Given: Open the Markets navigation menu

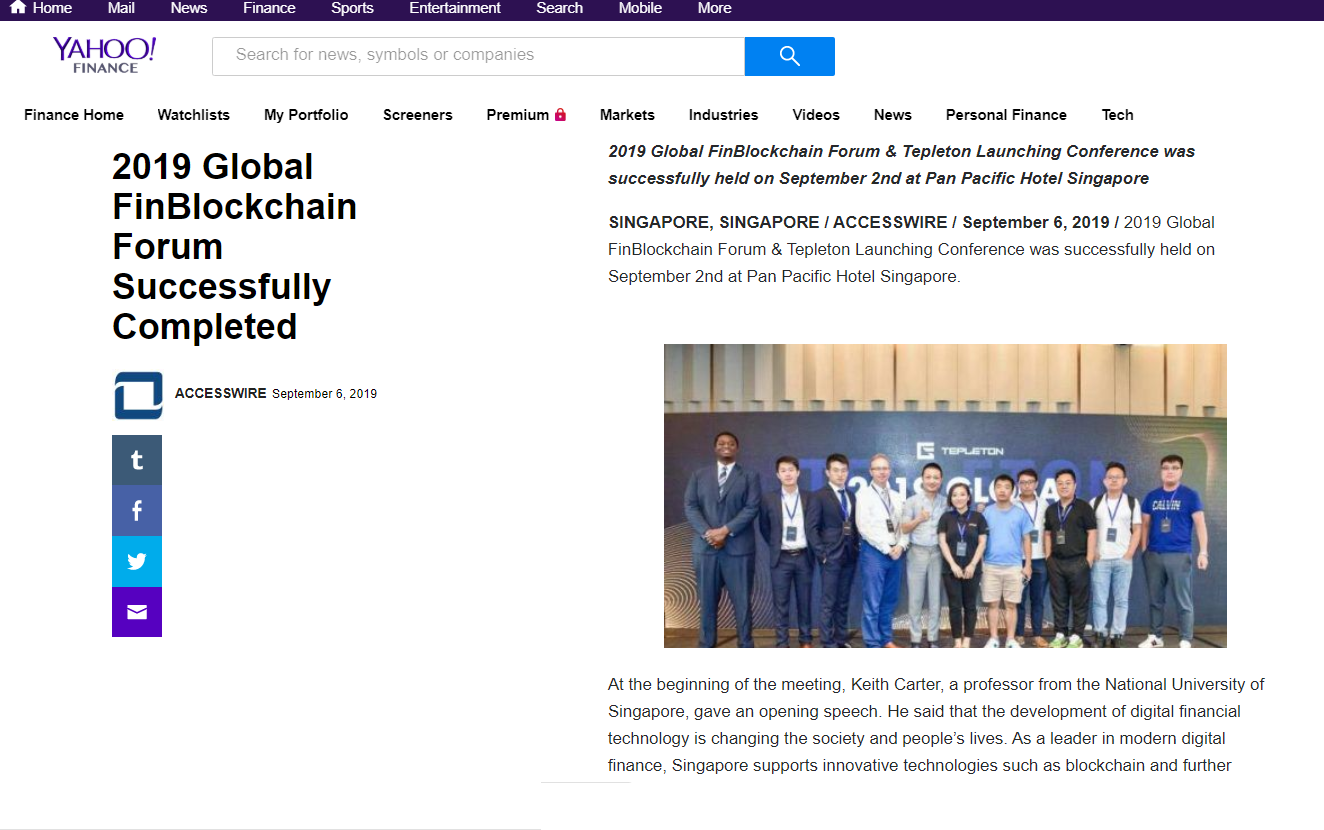Looking at the screenshot, I should [x=627, y=115].
